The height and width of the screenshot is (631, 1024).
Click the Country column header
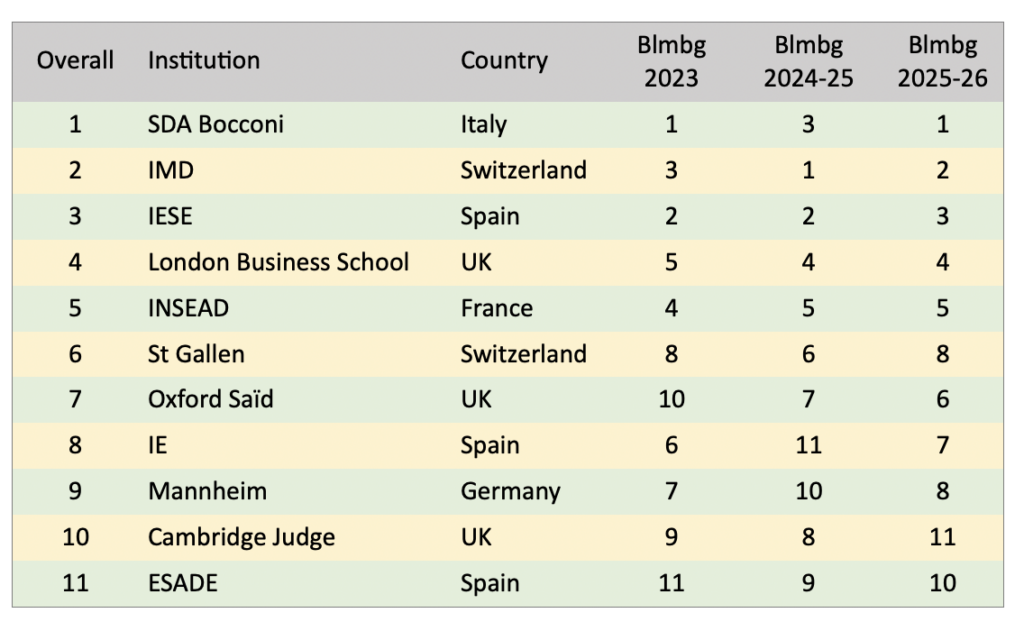point(504,60)
